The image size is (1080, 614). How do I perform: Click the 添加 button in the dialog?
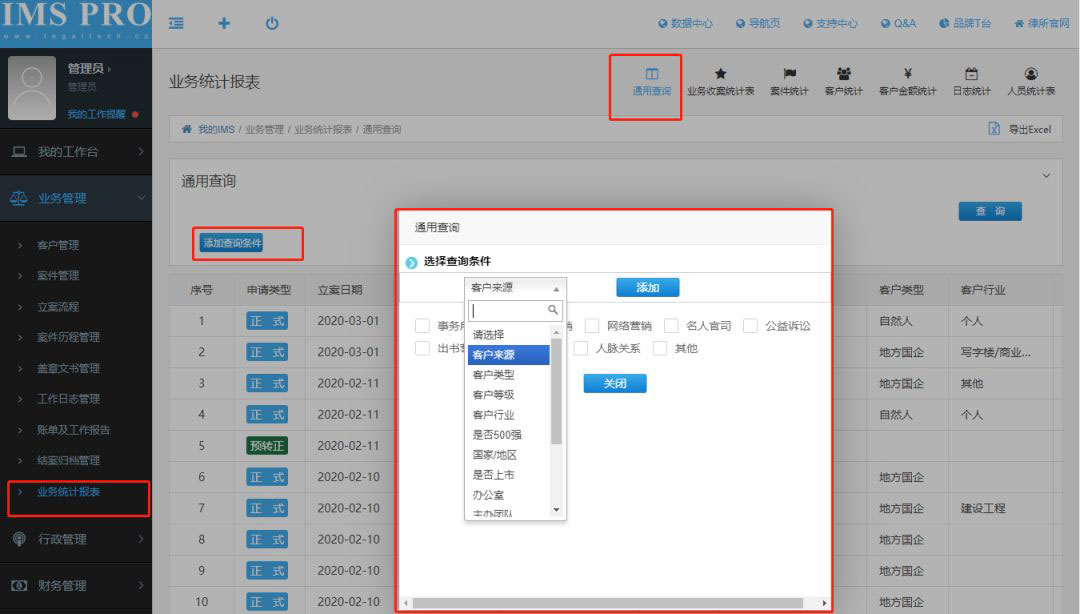[x=647, y=288]
